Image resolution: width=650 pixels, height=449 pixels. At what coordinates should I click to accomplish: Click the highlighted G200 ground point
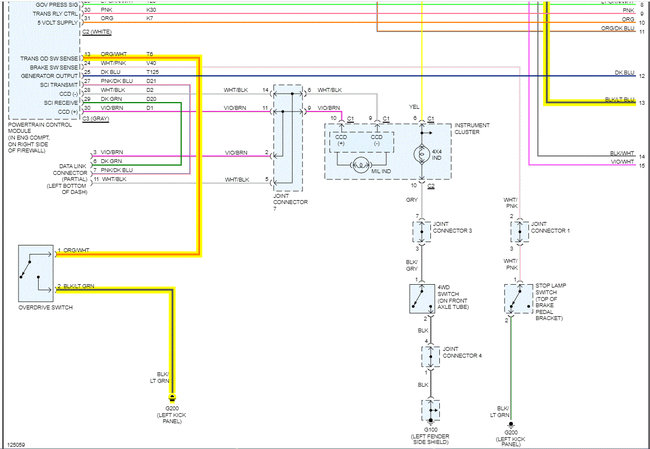[172, 398]
